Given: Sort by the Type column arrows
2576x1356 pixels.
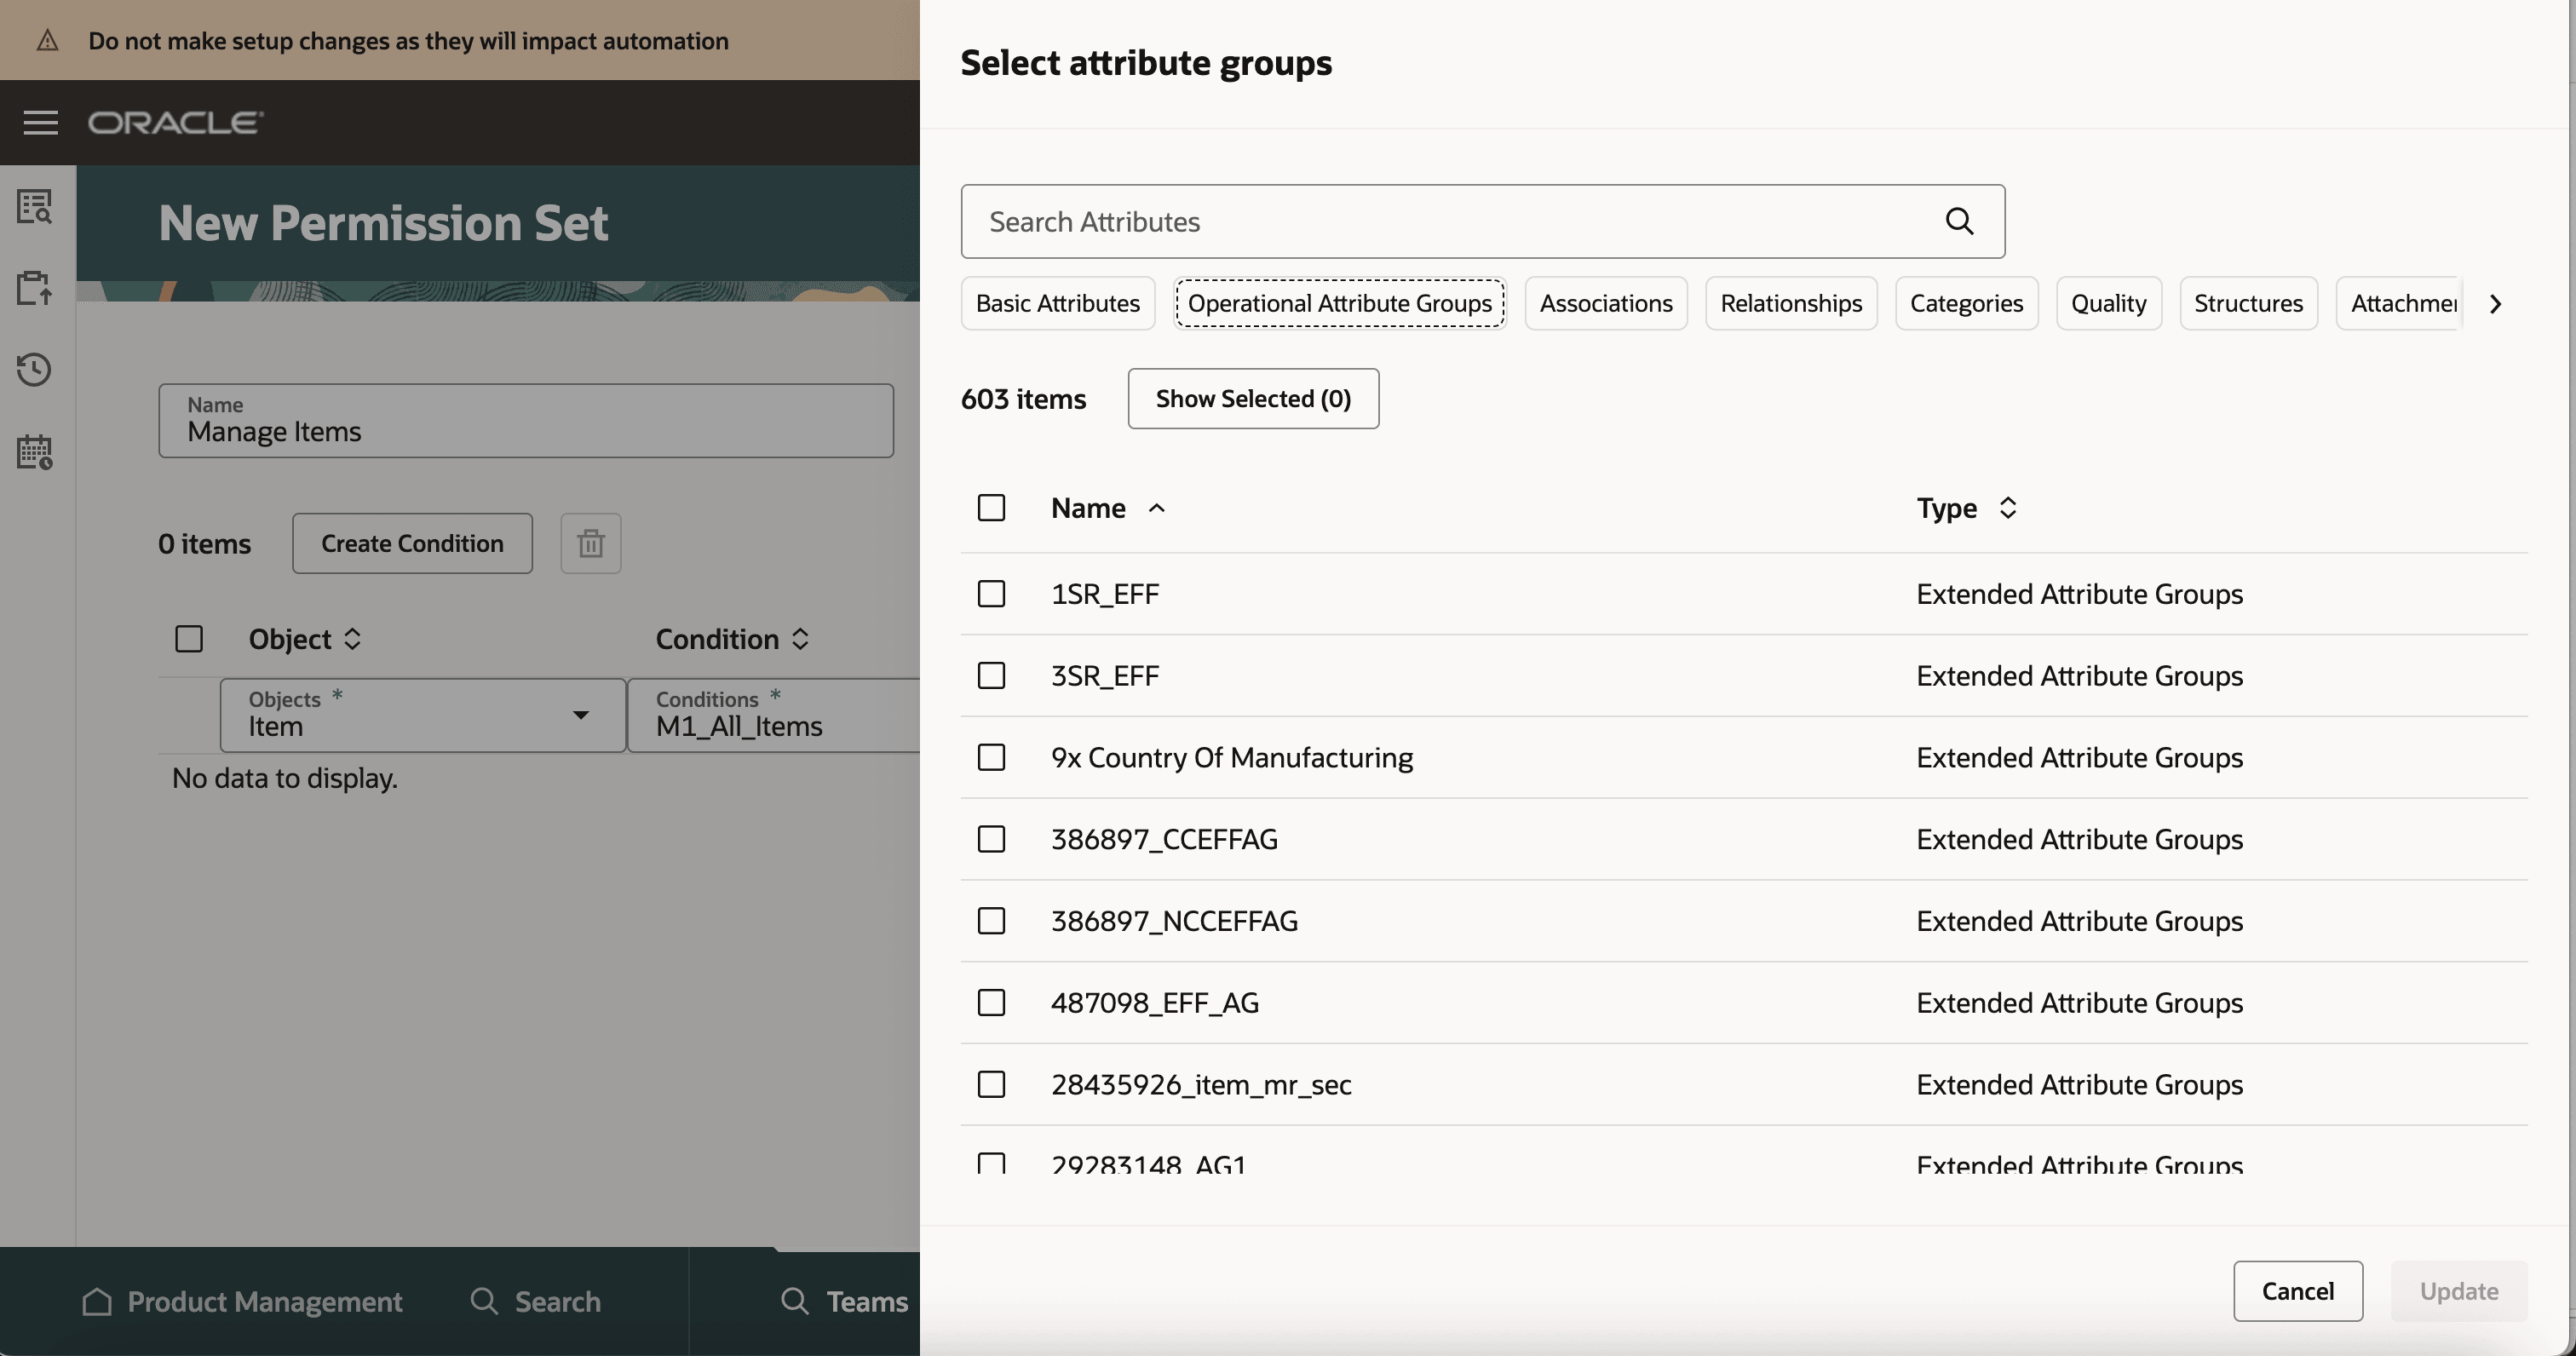Looking at the screenshot, I should pos(2008,508).
